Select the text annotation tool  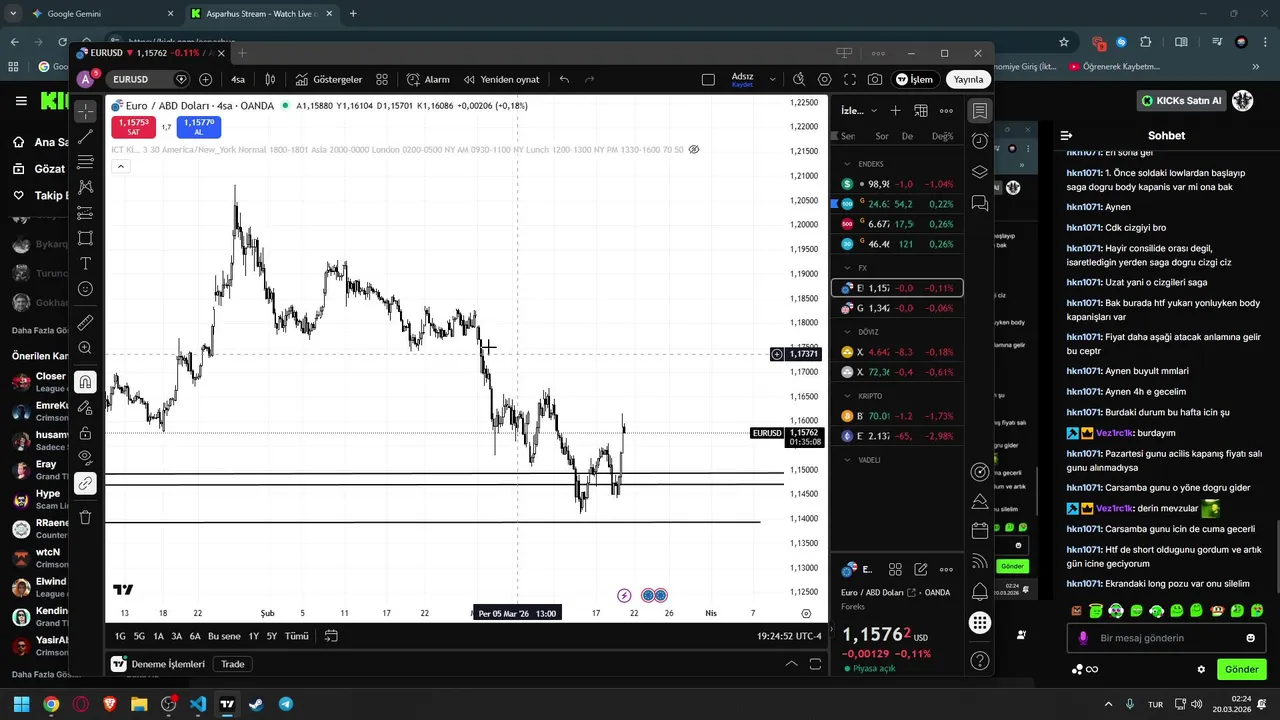(x=85, y=263)
